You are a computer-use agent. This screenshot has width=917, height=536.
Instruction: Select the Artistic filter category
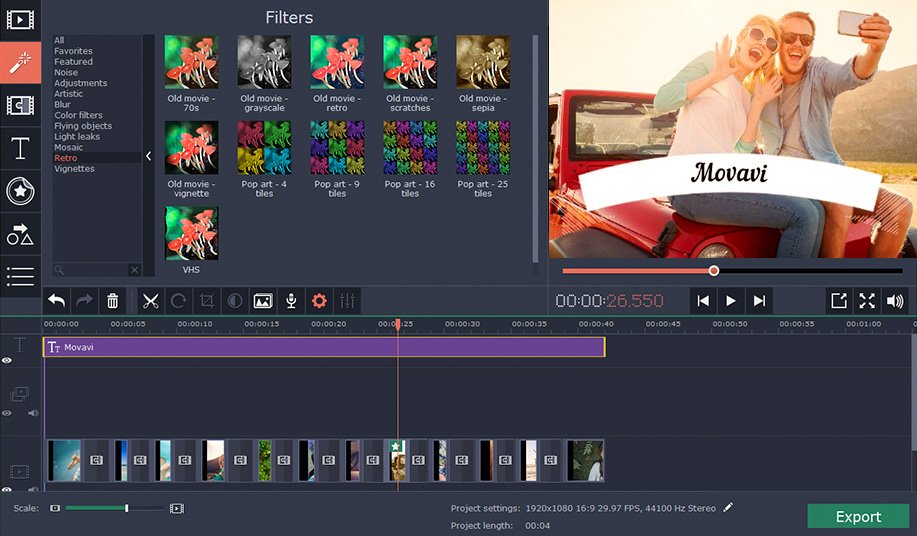[x=68, y=94]
